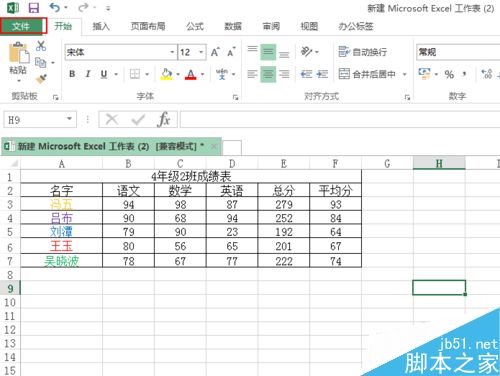Viewport: 500px width, 376px height.
Task: Click the insert function fx icon
Action: [164, 119]
